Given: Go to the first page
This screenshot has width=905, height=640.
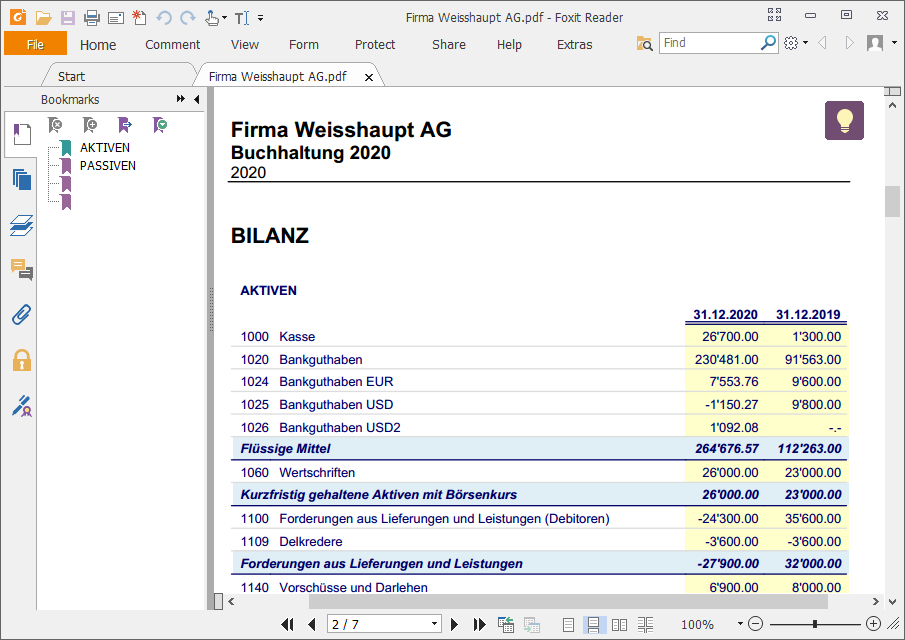Looking at the screenshot, I should point(287,624).
